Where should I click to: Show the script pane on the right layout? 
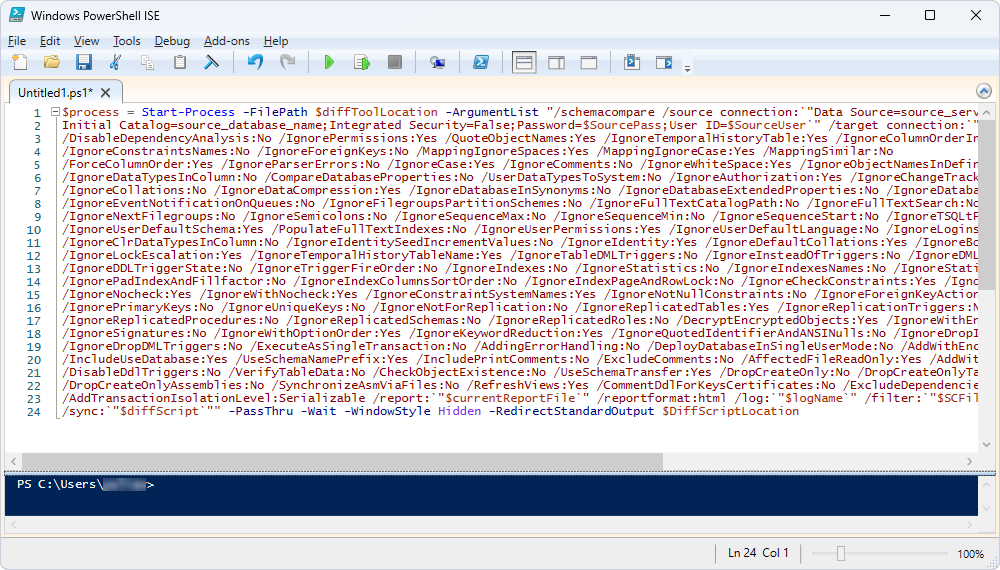tap(557, 62)
